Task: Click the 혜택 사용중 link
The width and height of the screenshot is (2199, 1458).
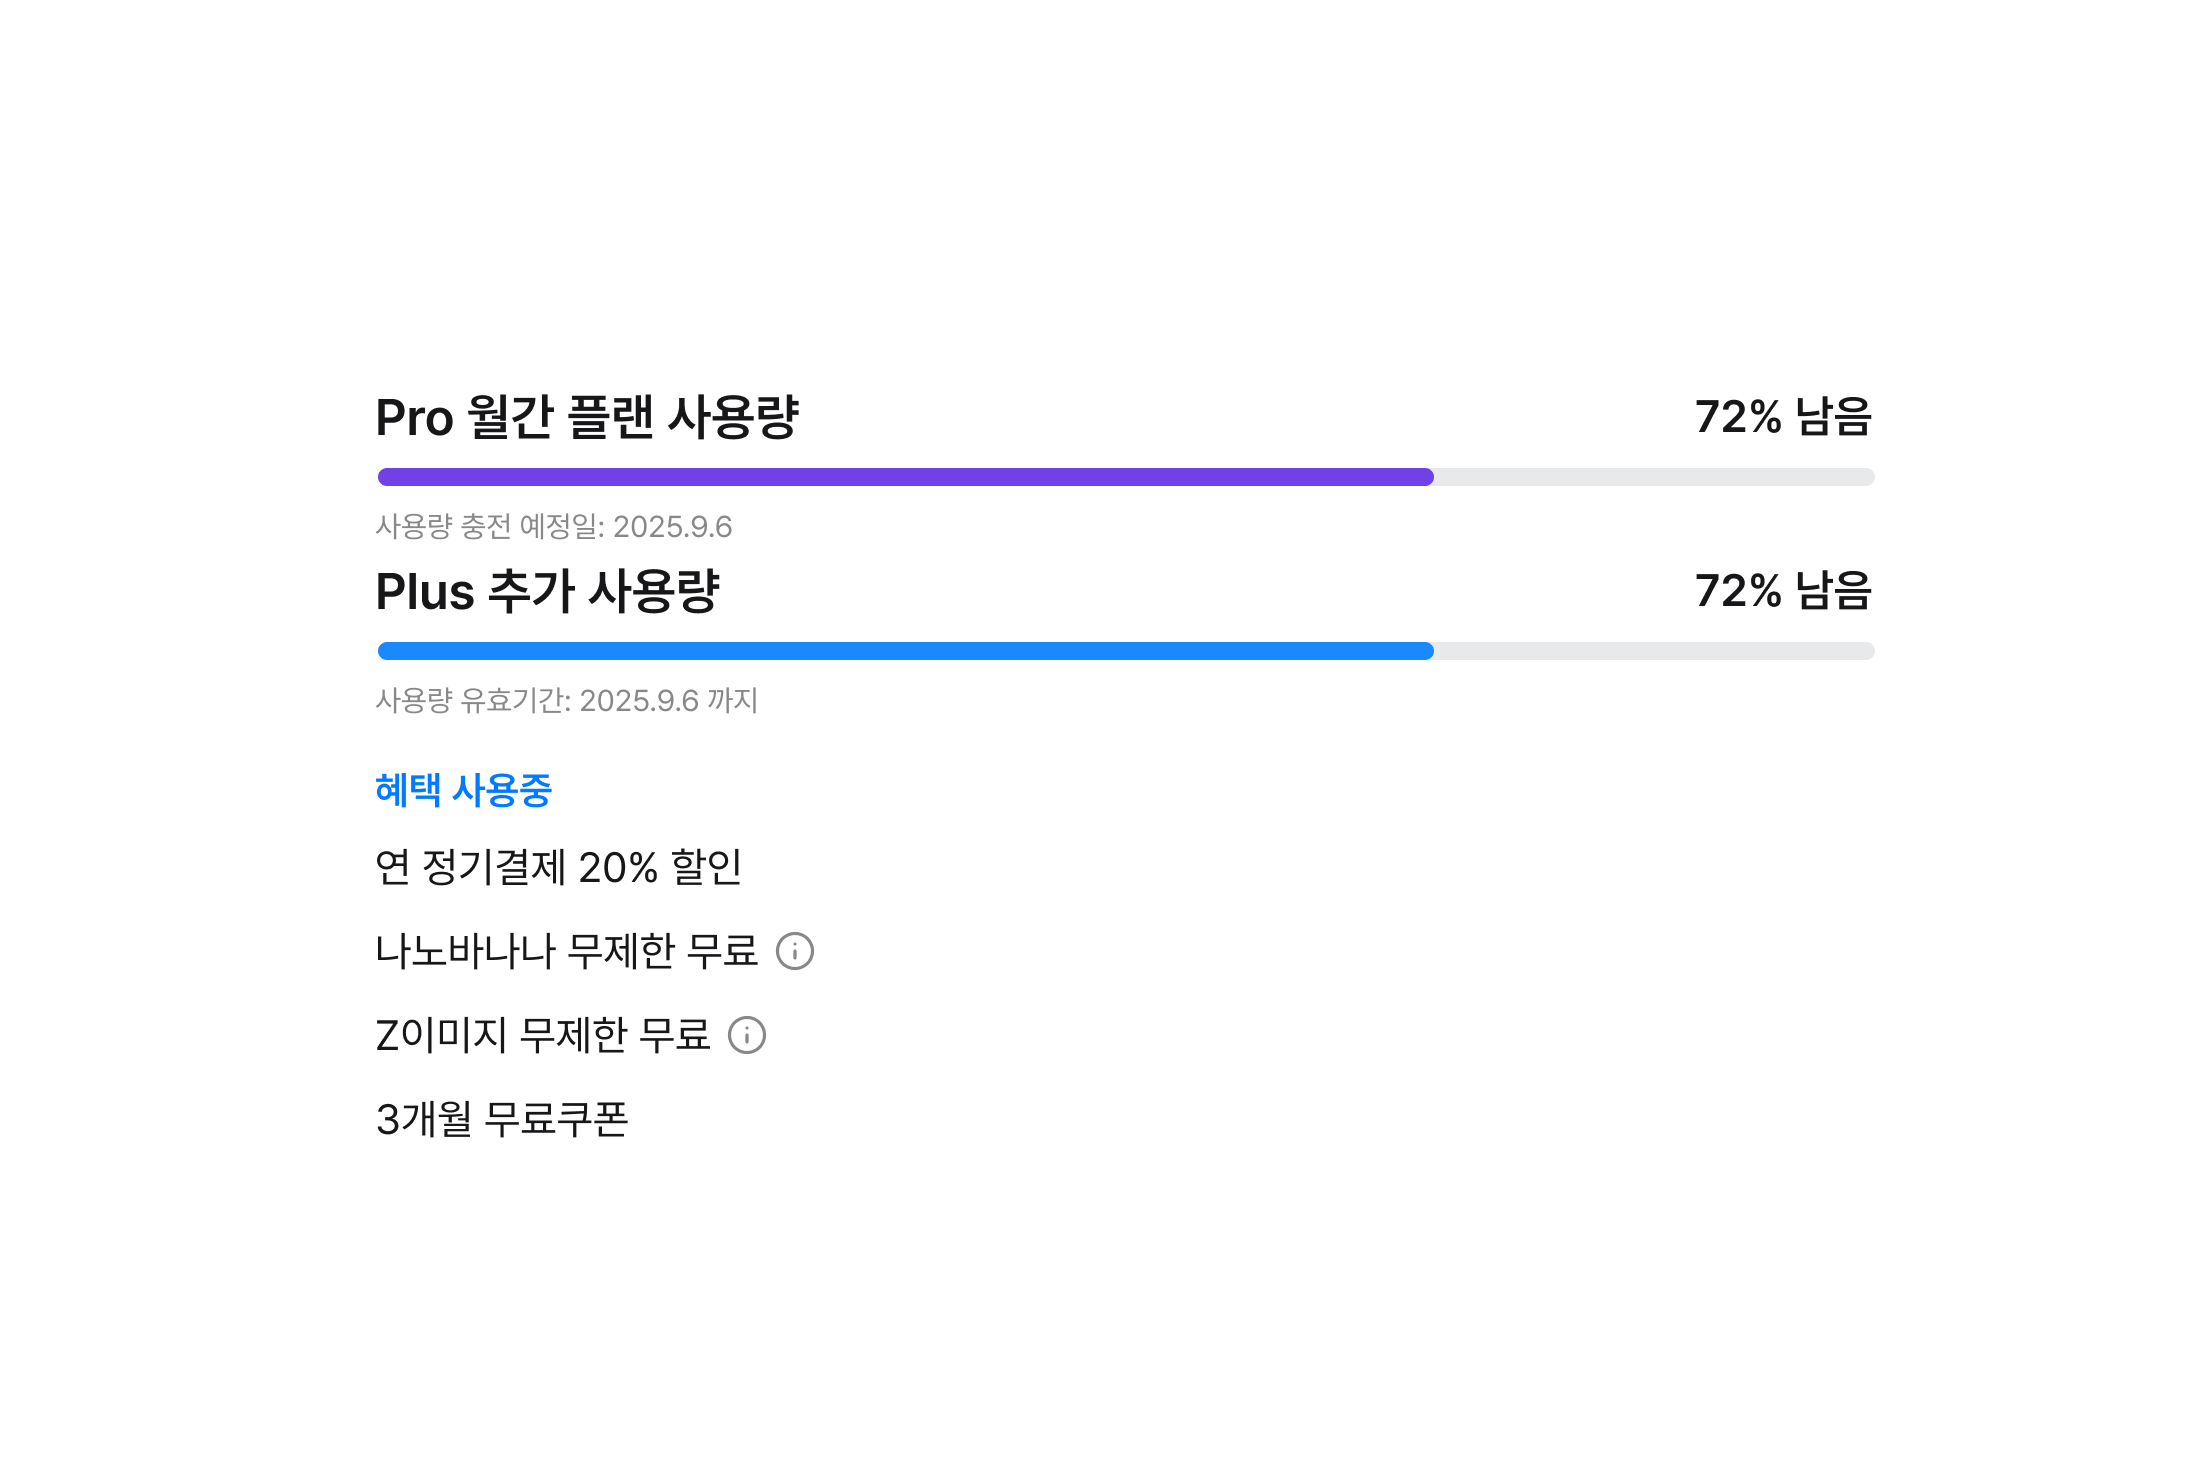Action: (463, 790)
